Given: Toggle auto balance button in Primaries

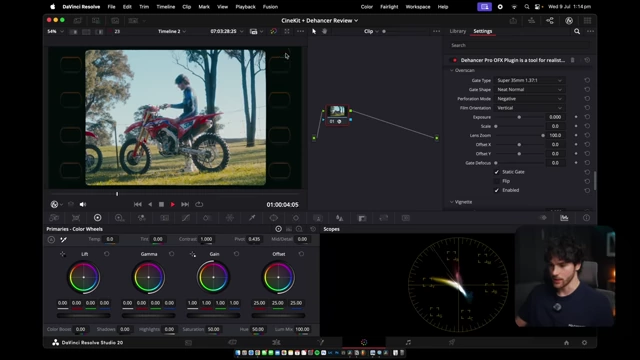Looking at the screenshot, I should click(x=51, y=240).
